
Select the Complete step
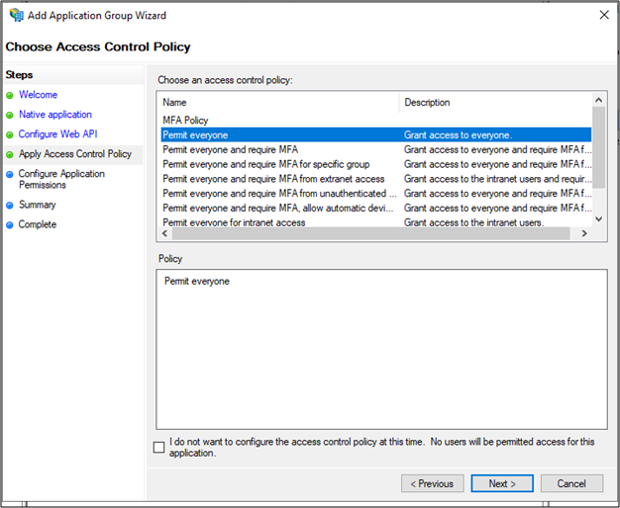38,225
